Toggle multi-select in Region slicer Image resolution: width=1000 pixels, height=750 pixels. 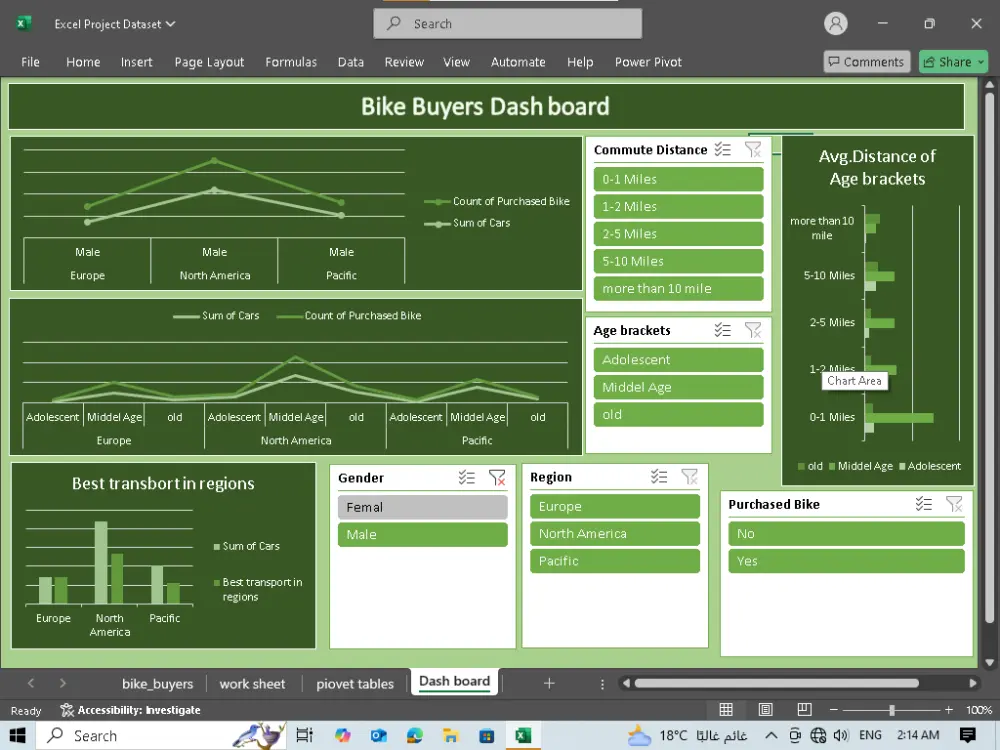tap(659, 476)
